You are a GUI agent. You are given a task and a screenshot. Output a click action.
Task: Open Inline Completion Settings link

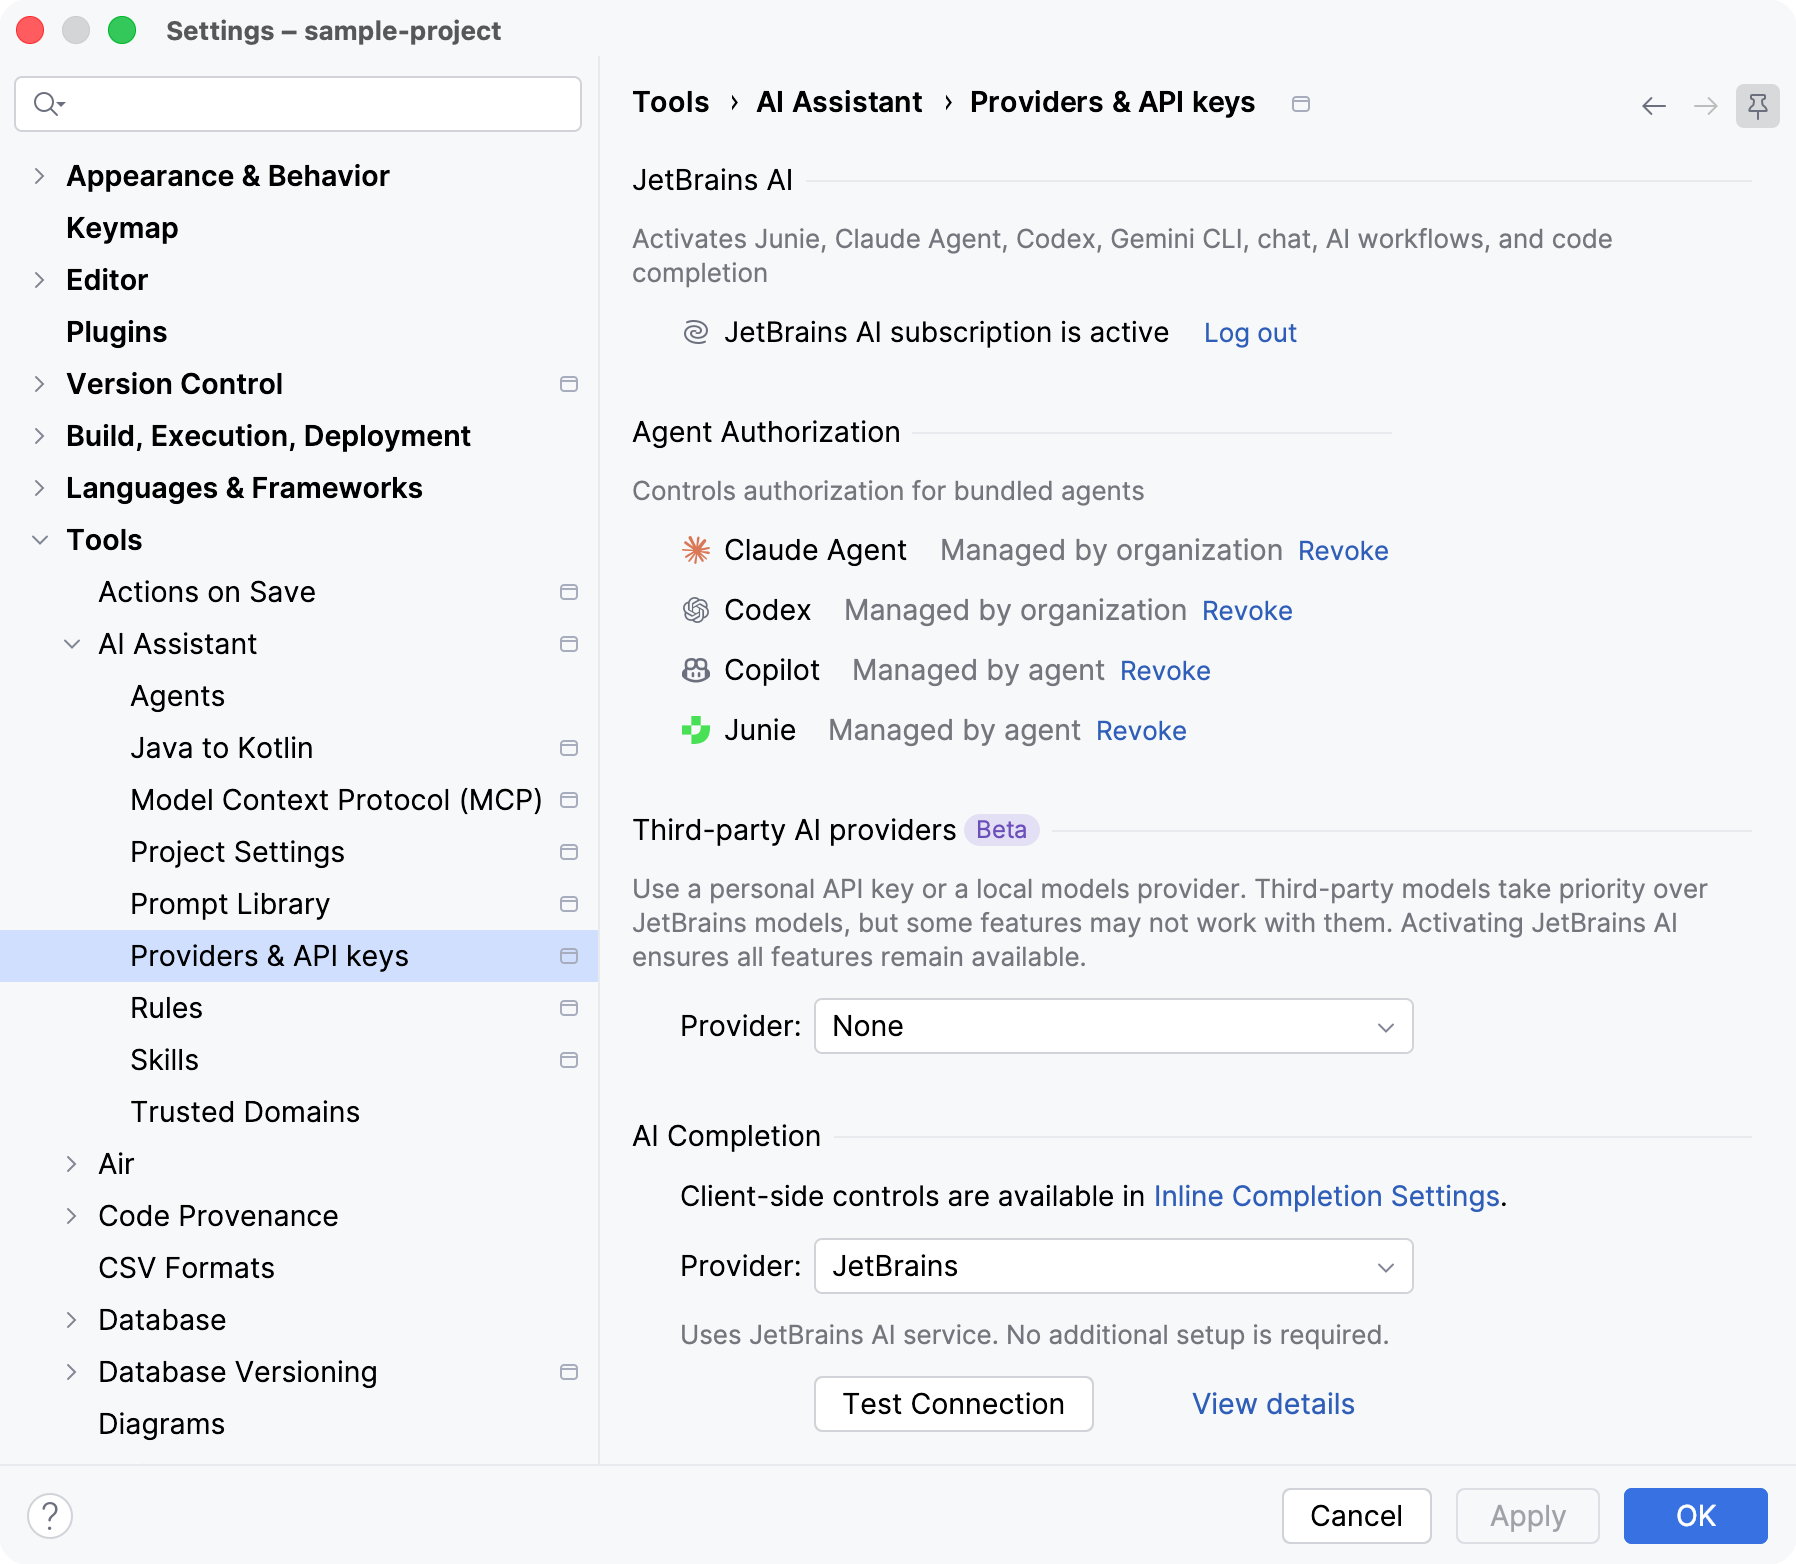coord(1326,1196)
